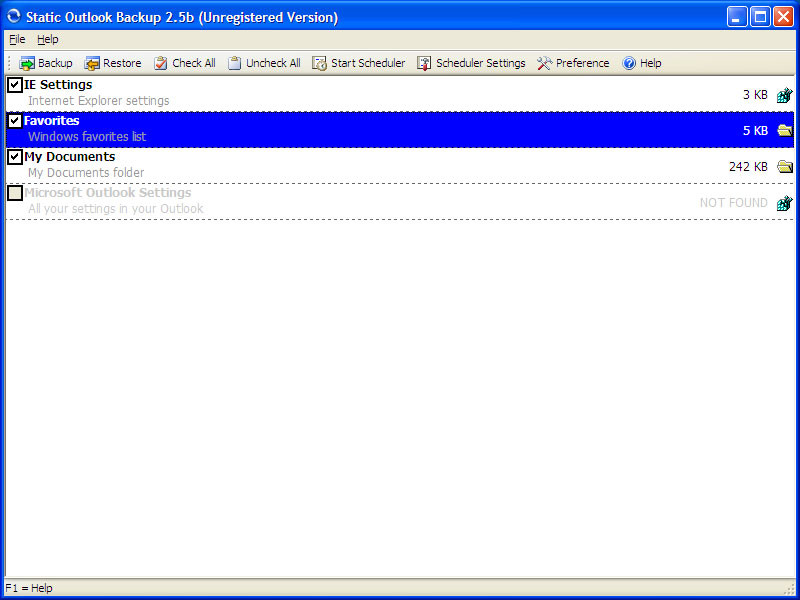Close the Static Outlook Backup window
This screenshot has height=600, width=800.
point(783,17)
